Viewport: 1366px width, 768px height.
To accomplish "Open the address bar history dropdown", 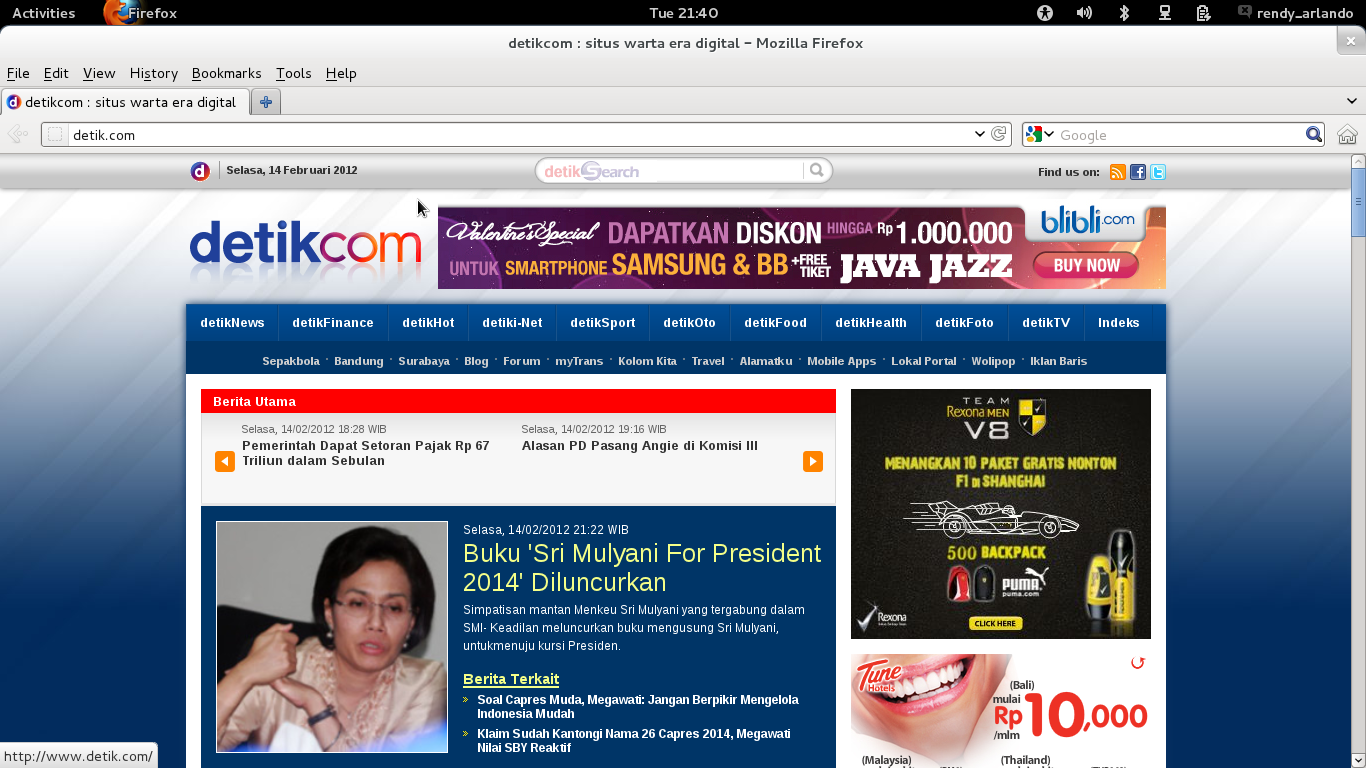I will (x=980, y=134).
